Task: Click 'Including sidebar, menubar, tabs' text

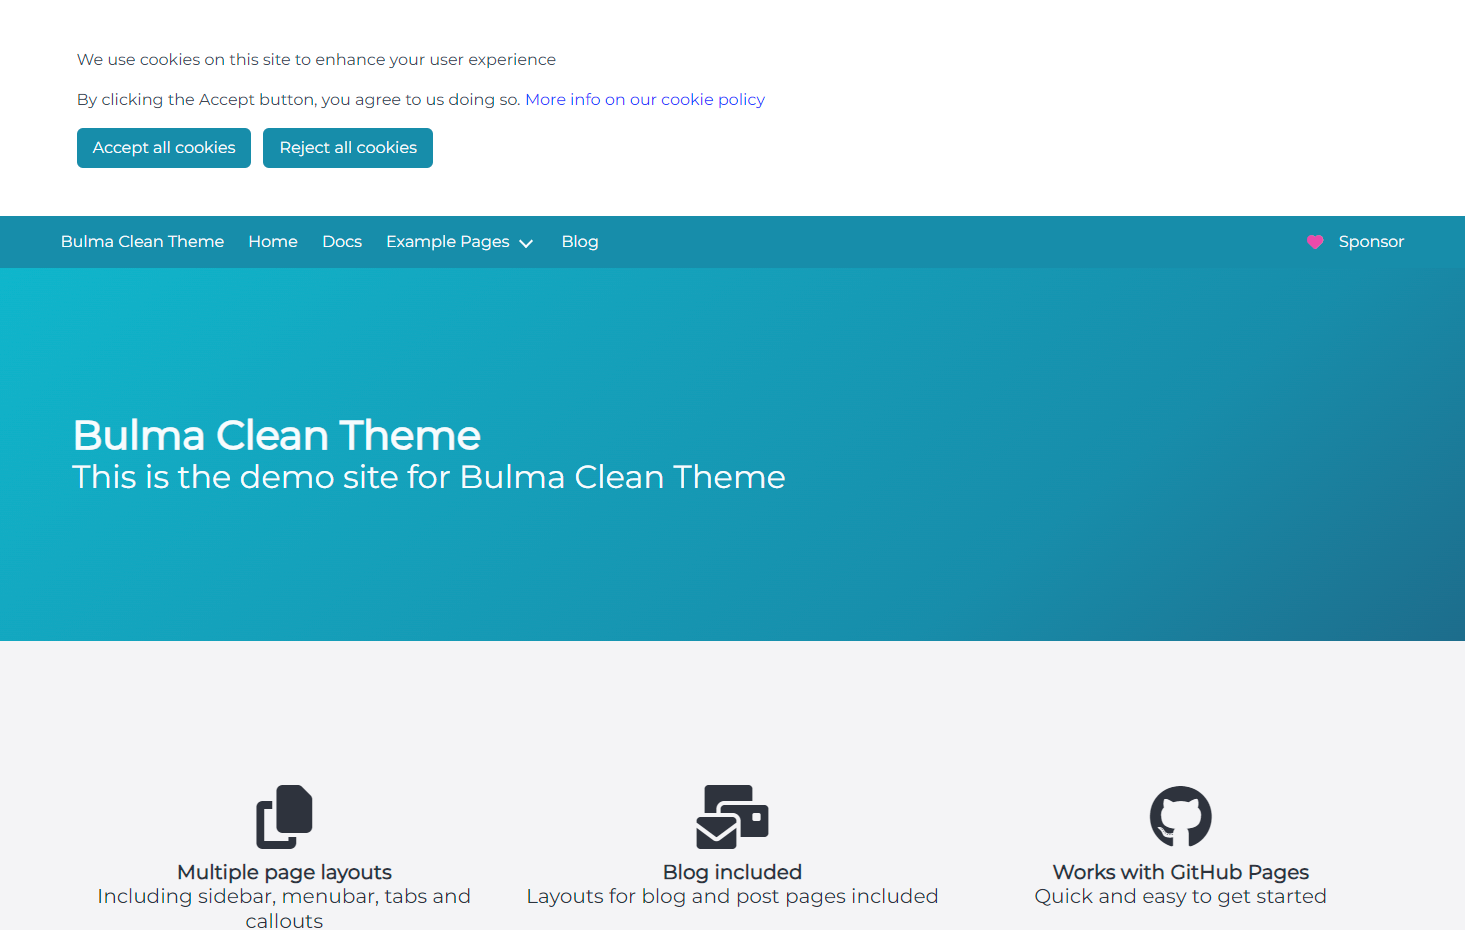Action: point(284,908)
